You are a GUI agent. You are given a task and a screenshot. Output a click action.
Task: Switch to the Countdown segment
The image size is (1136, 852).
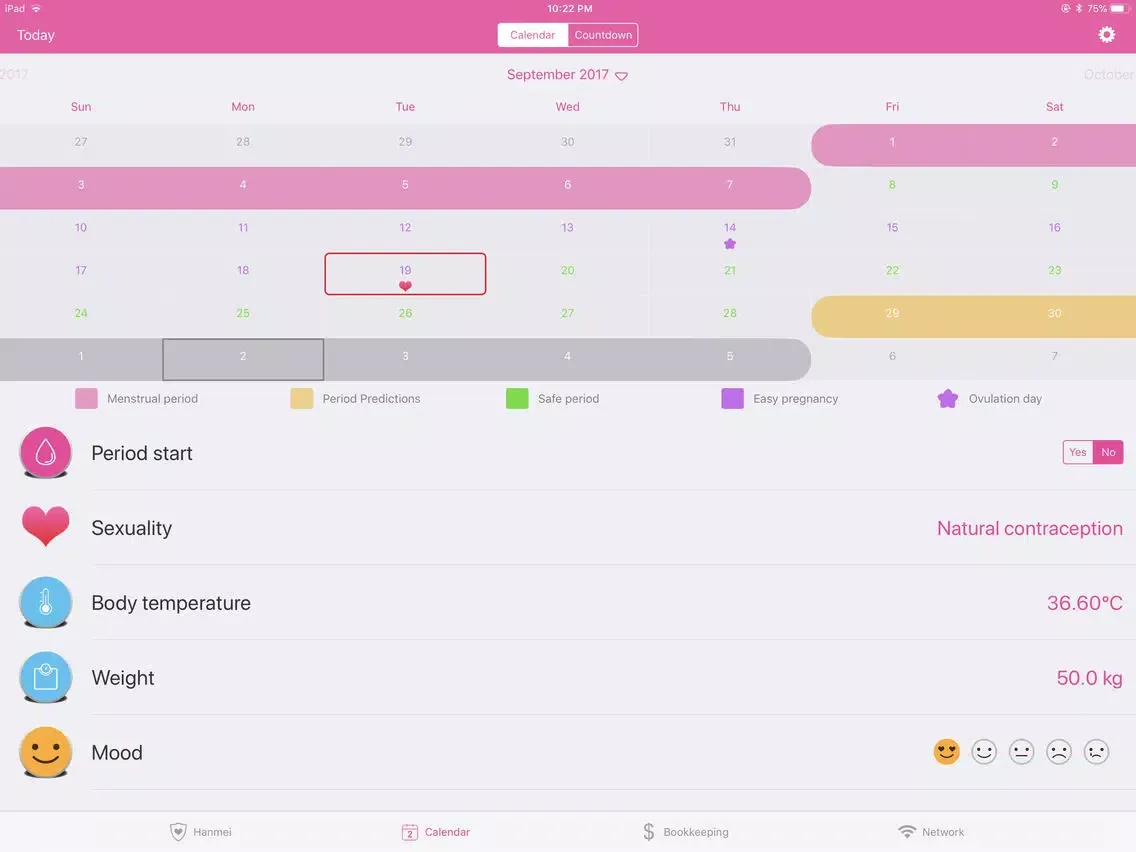[603, 35]
